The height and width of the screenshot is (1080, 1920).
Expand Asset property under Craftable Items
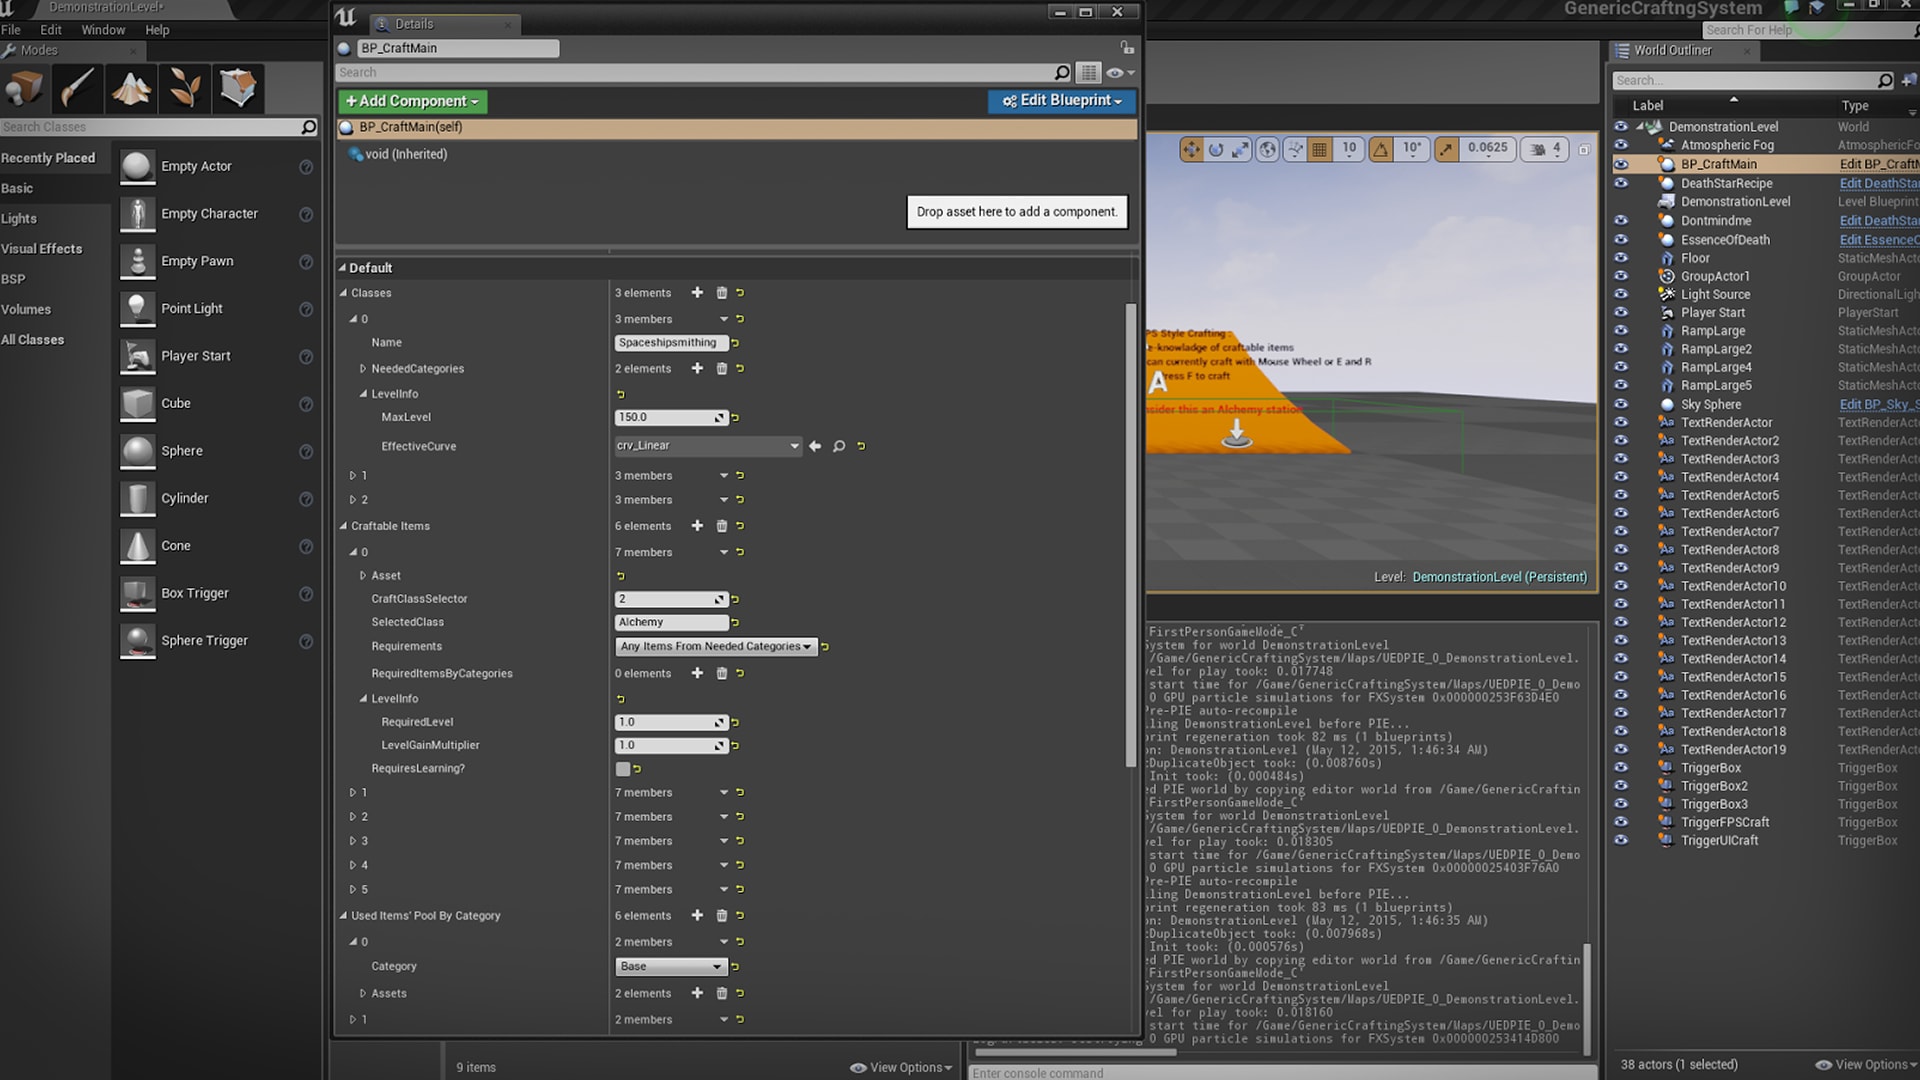point(363,576)
